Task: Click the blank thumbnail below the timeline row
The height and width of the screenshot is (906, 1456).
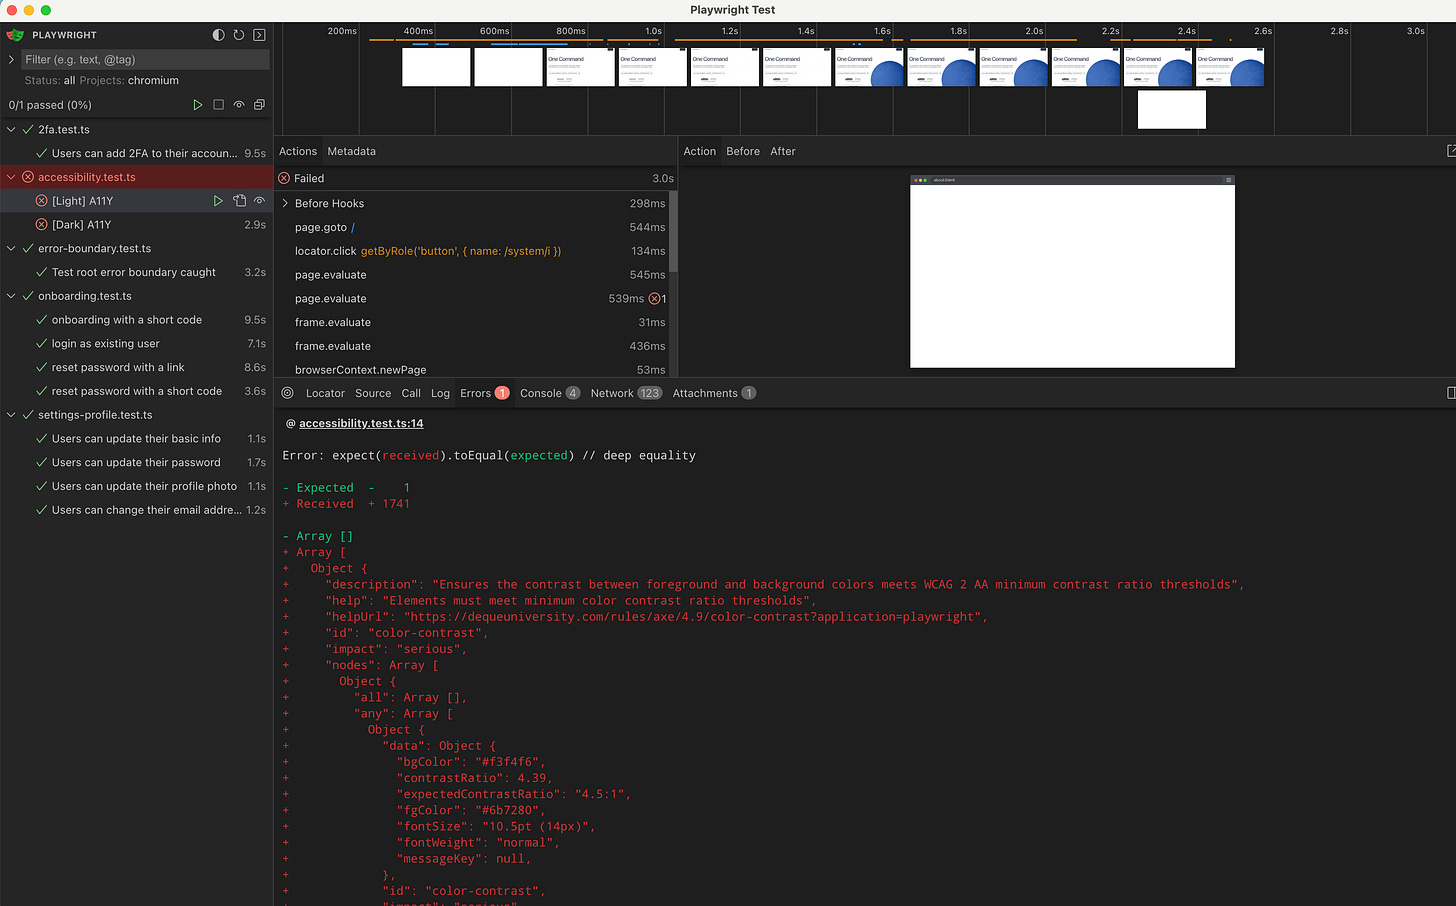Action: point(1172,110)
